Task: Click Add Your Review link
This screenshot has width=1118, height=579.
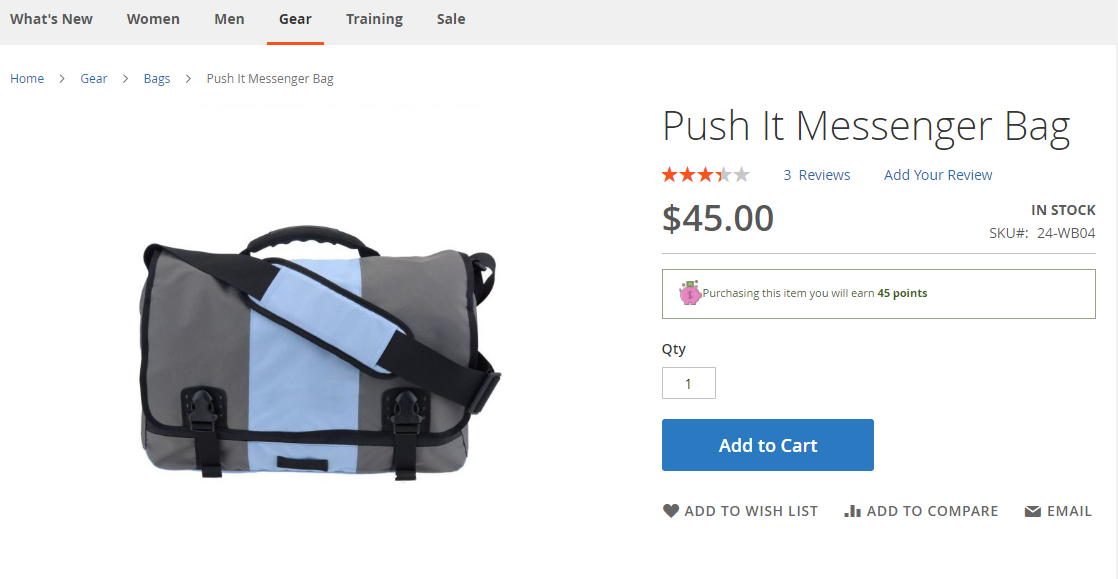Action: tap(938, 175)
